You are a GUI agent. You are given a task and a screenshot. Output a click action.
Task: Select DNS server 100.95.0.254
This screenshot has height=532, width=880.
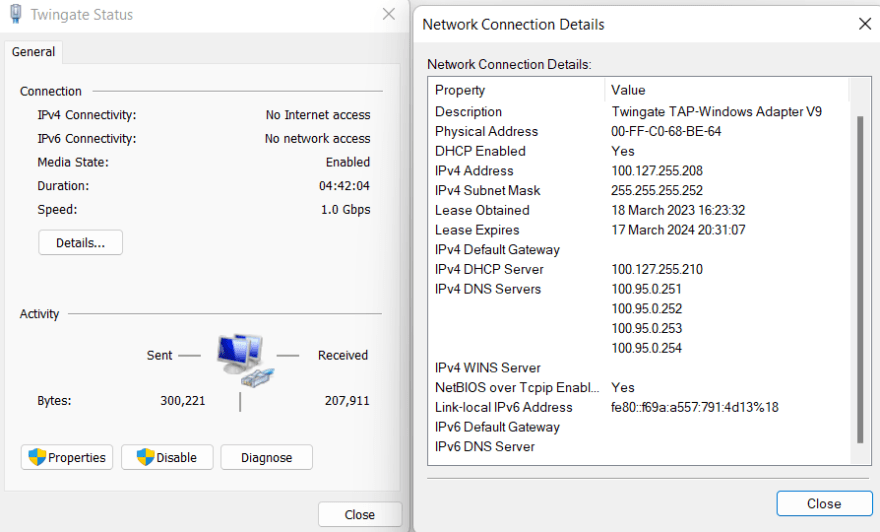[x=647, y=348]
